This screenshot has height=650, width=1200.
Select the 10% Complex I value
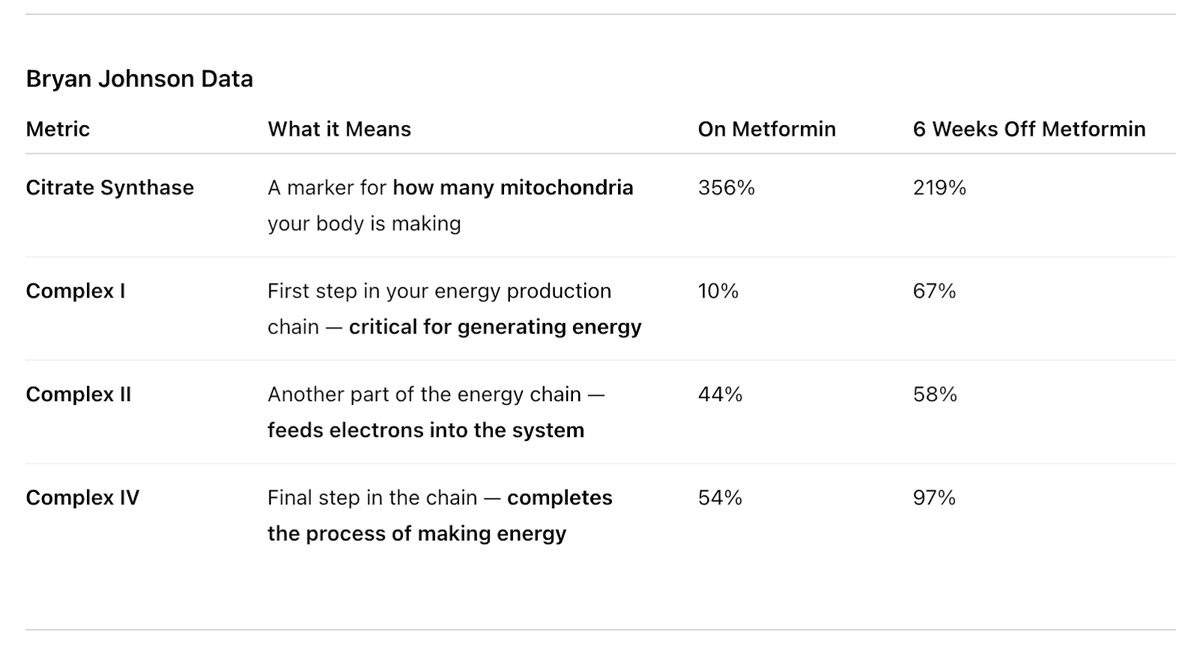[718, 291]
